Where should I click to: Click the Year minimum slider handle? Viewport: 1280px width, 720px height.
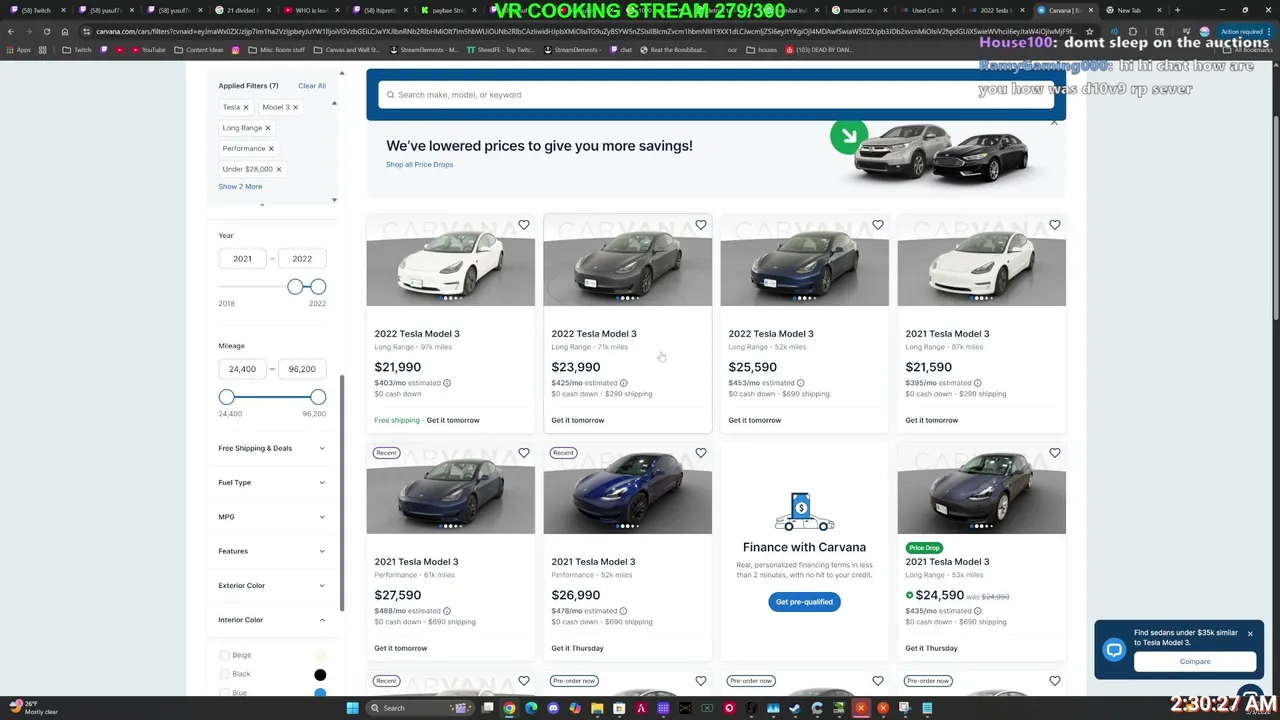(295, 287)
